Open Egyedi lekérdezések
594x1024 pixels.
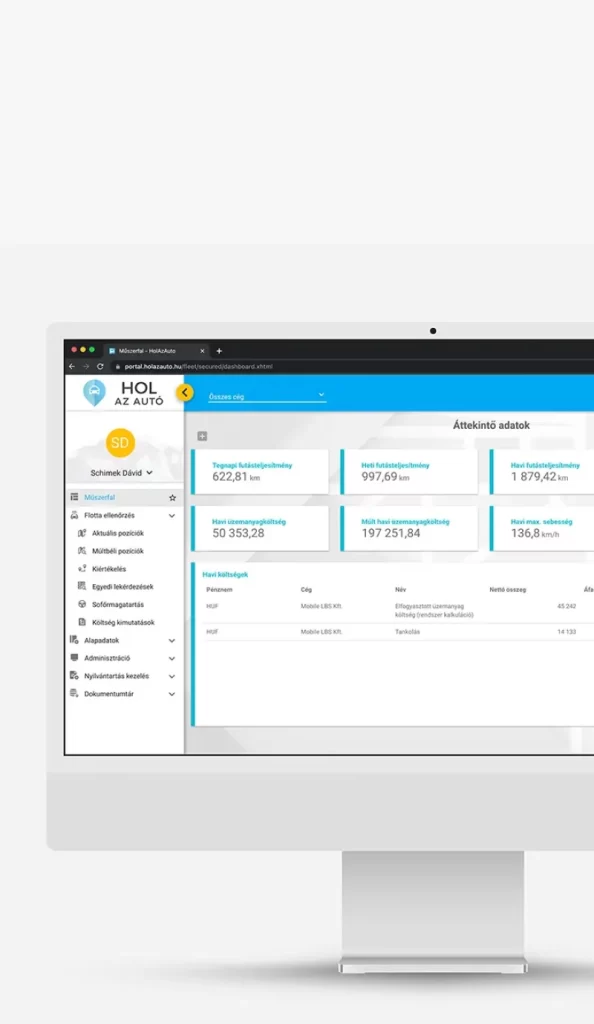pos(123,586)
